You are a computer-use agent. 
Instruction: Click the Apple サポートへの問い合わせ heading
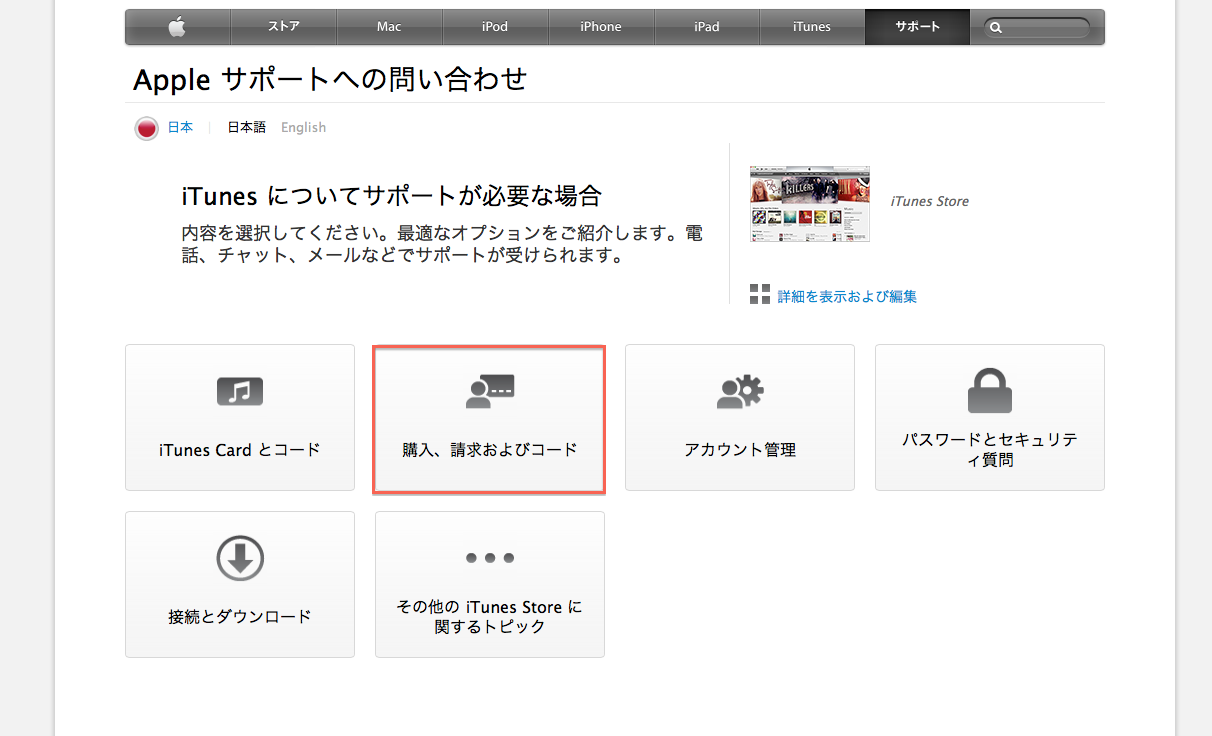tap(330, 79)
